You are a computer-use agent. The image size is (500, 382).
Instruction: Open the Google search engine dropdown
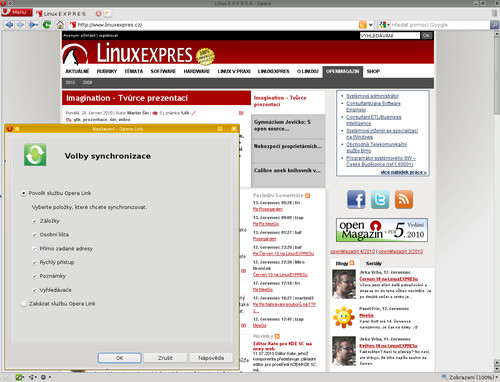point(384,25)
